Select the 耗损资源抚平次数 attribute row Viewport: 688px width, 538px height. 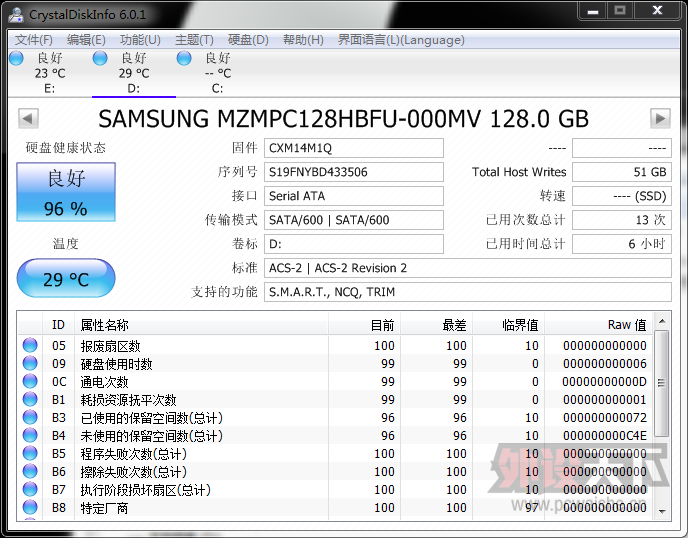tap(335, 399)
